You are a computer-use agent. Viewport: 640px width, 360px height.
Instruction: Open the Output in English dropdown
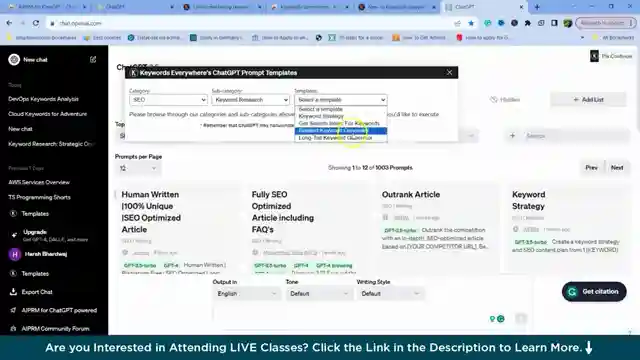click(x=247, y=293)
